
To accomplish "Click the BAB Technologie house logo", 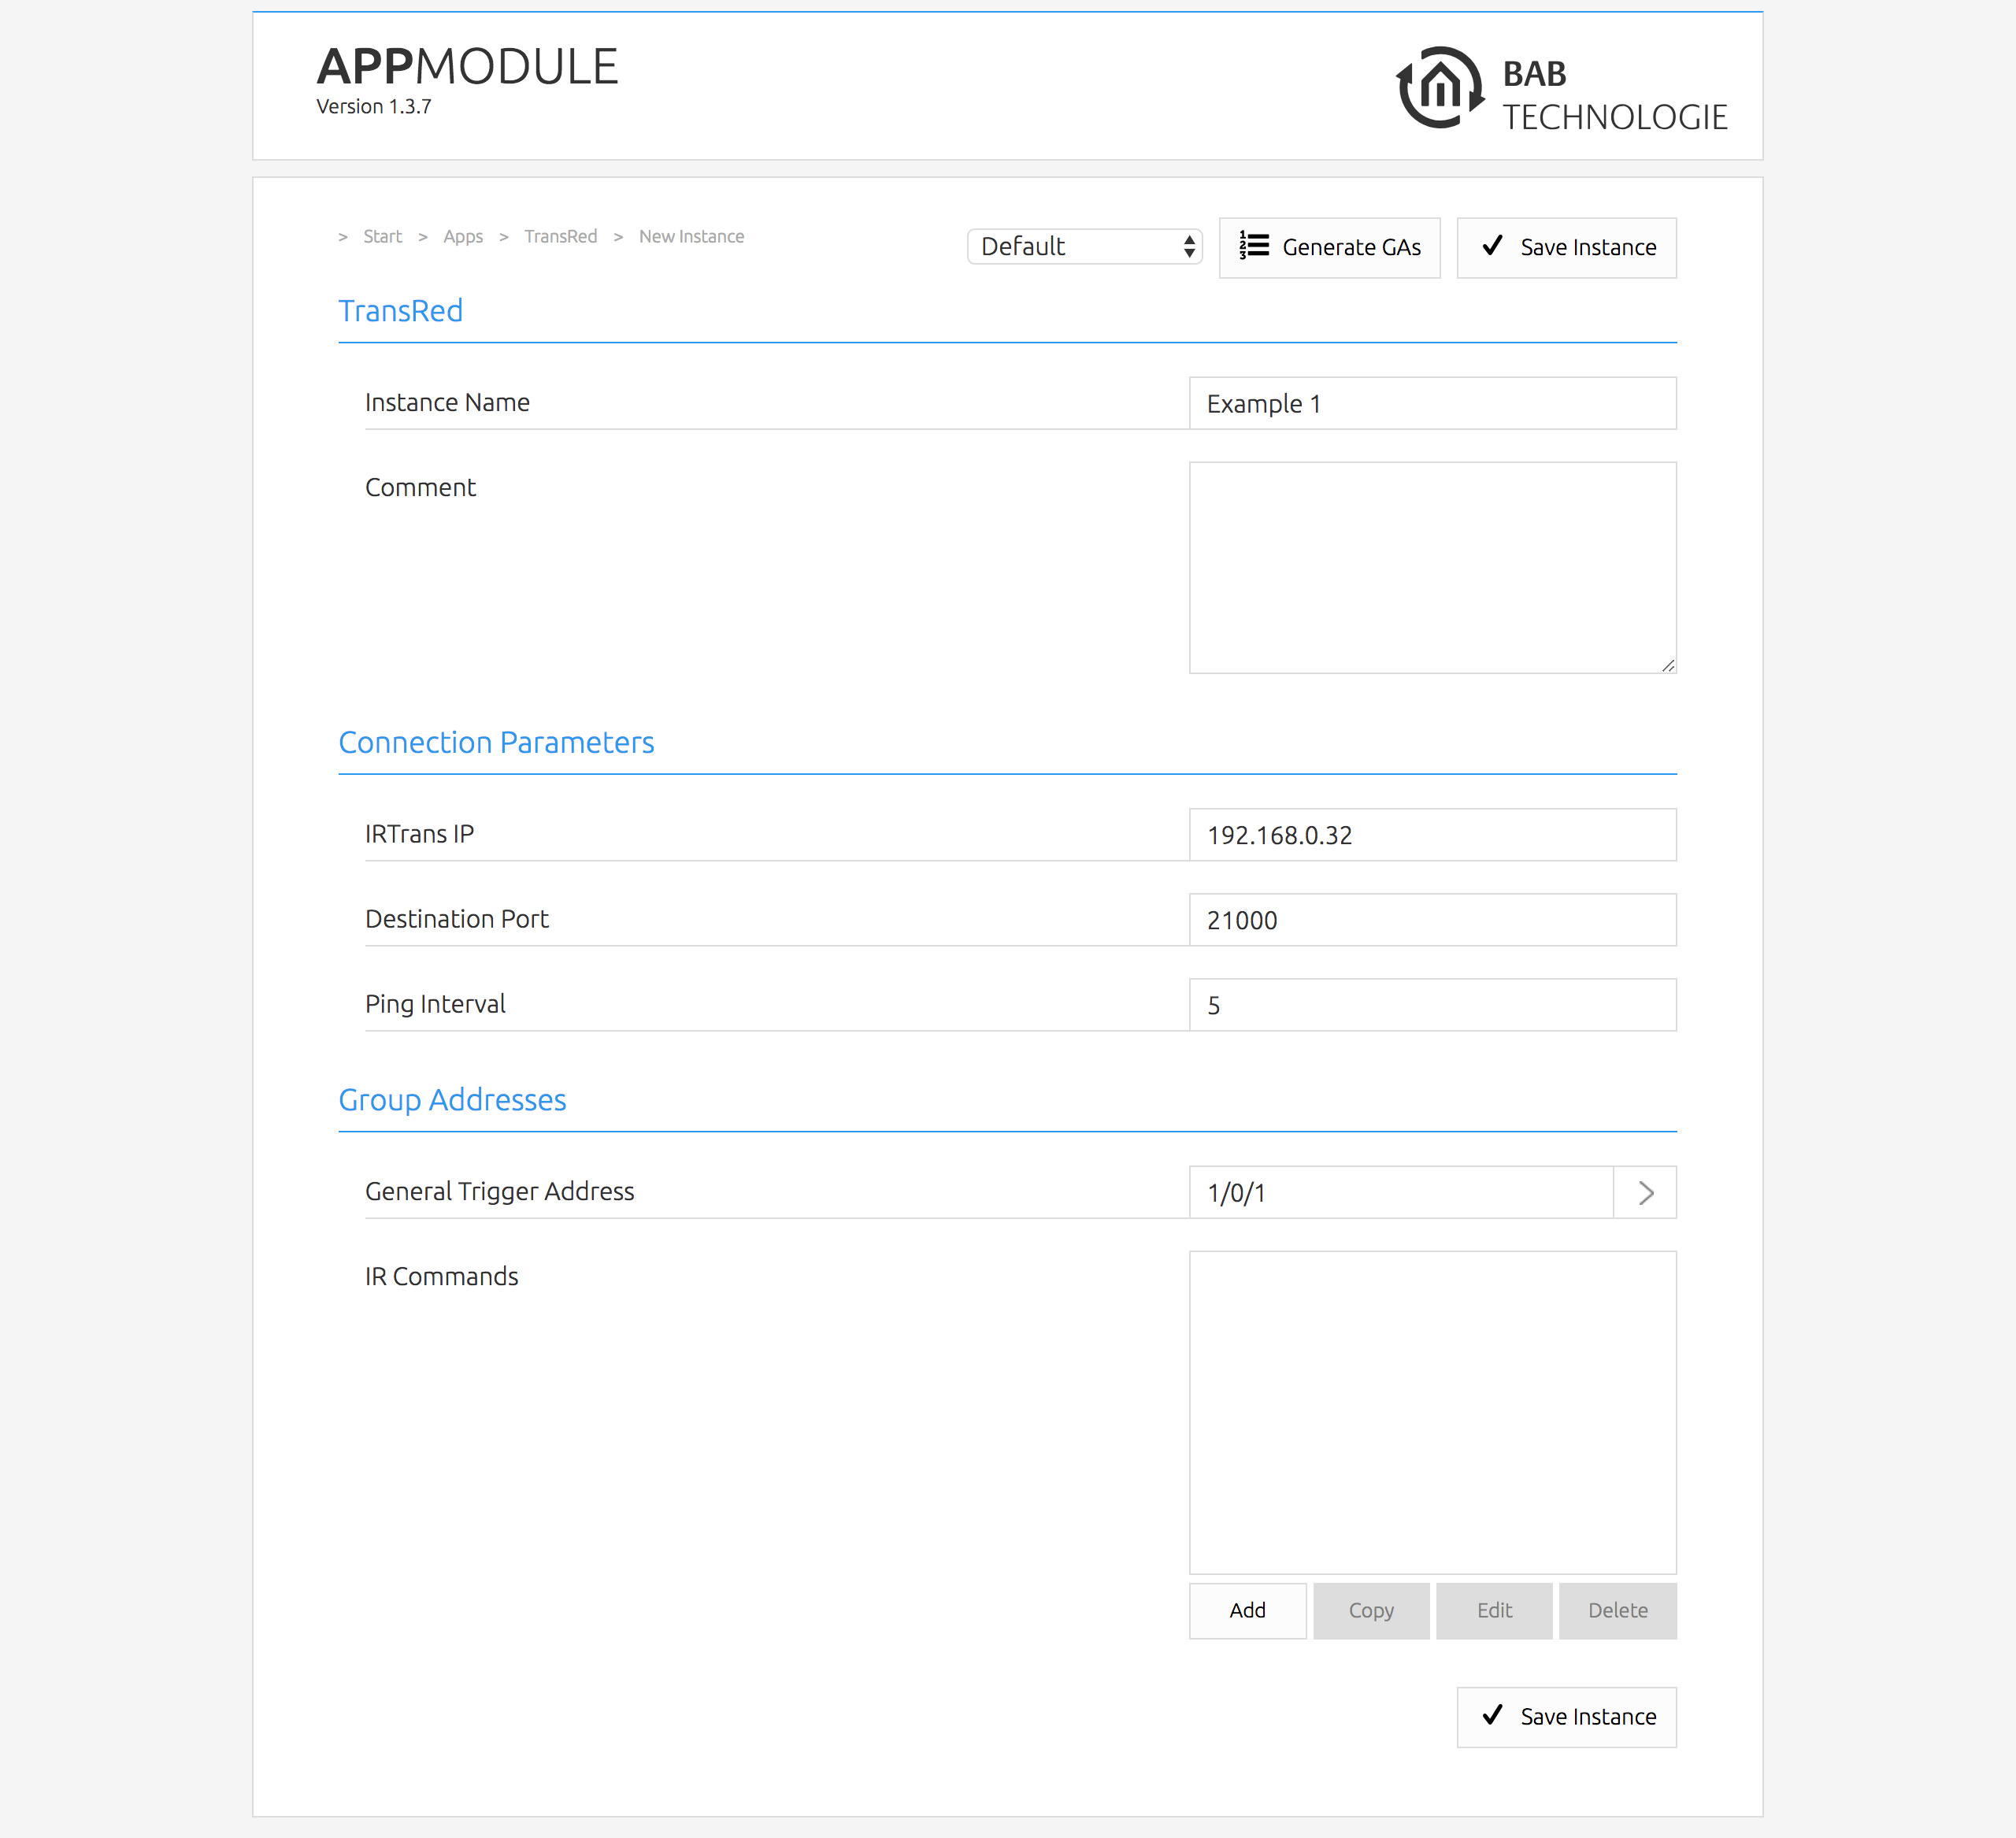I will tap(1440, 88).
